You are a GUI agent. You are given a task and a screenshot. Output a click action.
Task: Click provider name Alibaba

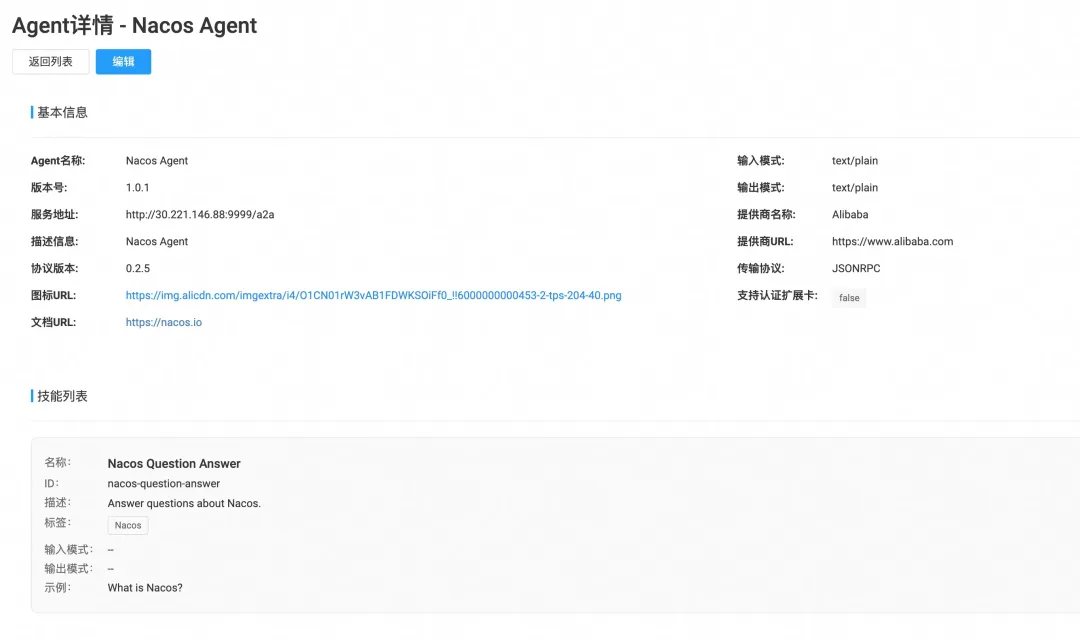(x=850, y=214)
